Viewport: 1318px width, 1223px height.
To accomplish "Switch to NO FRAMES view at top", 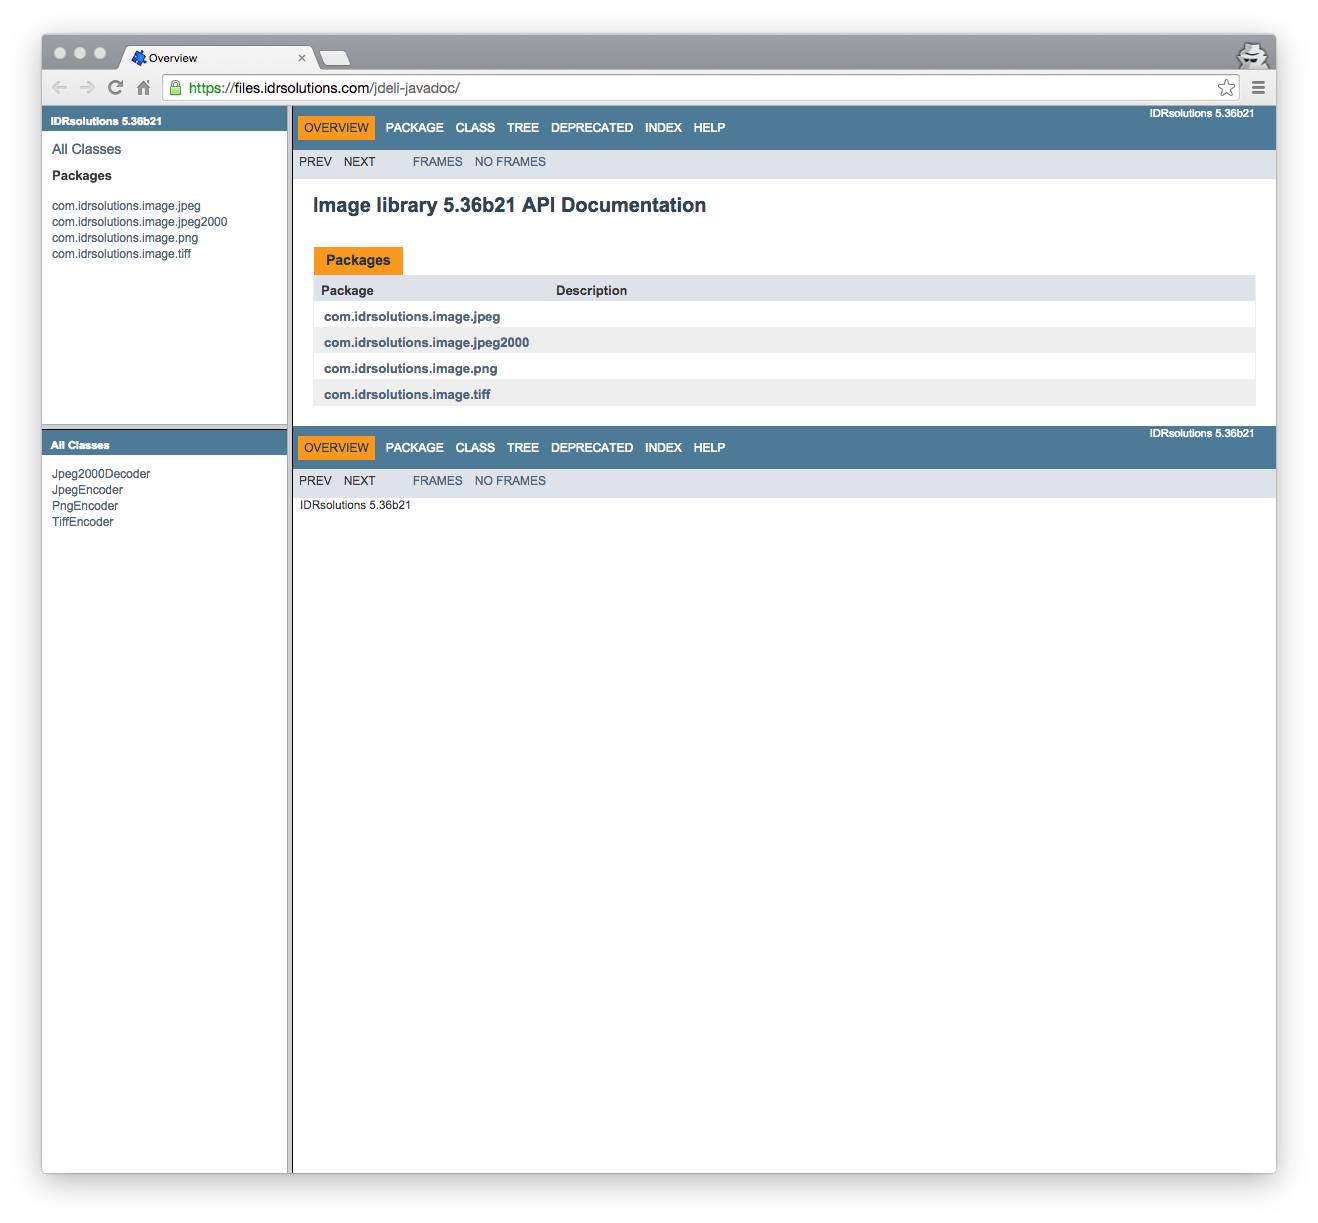I will 510,162.
